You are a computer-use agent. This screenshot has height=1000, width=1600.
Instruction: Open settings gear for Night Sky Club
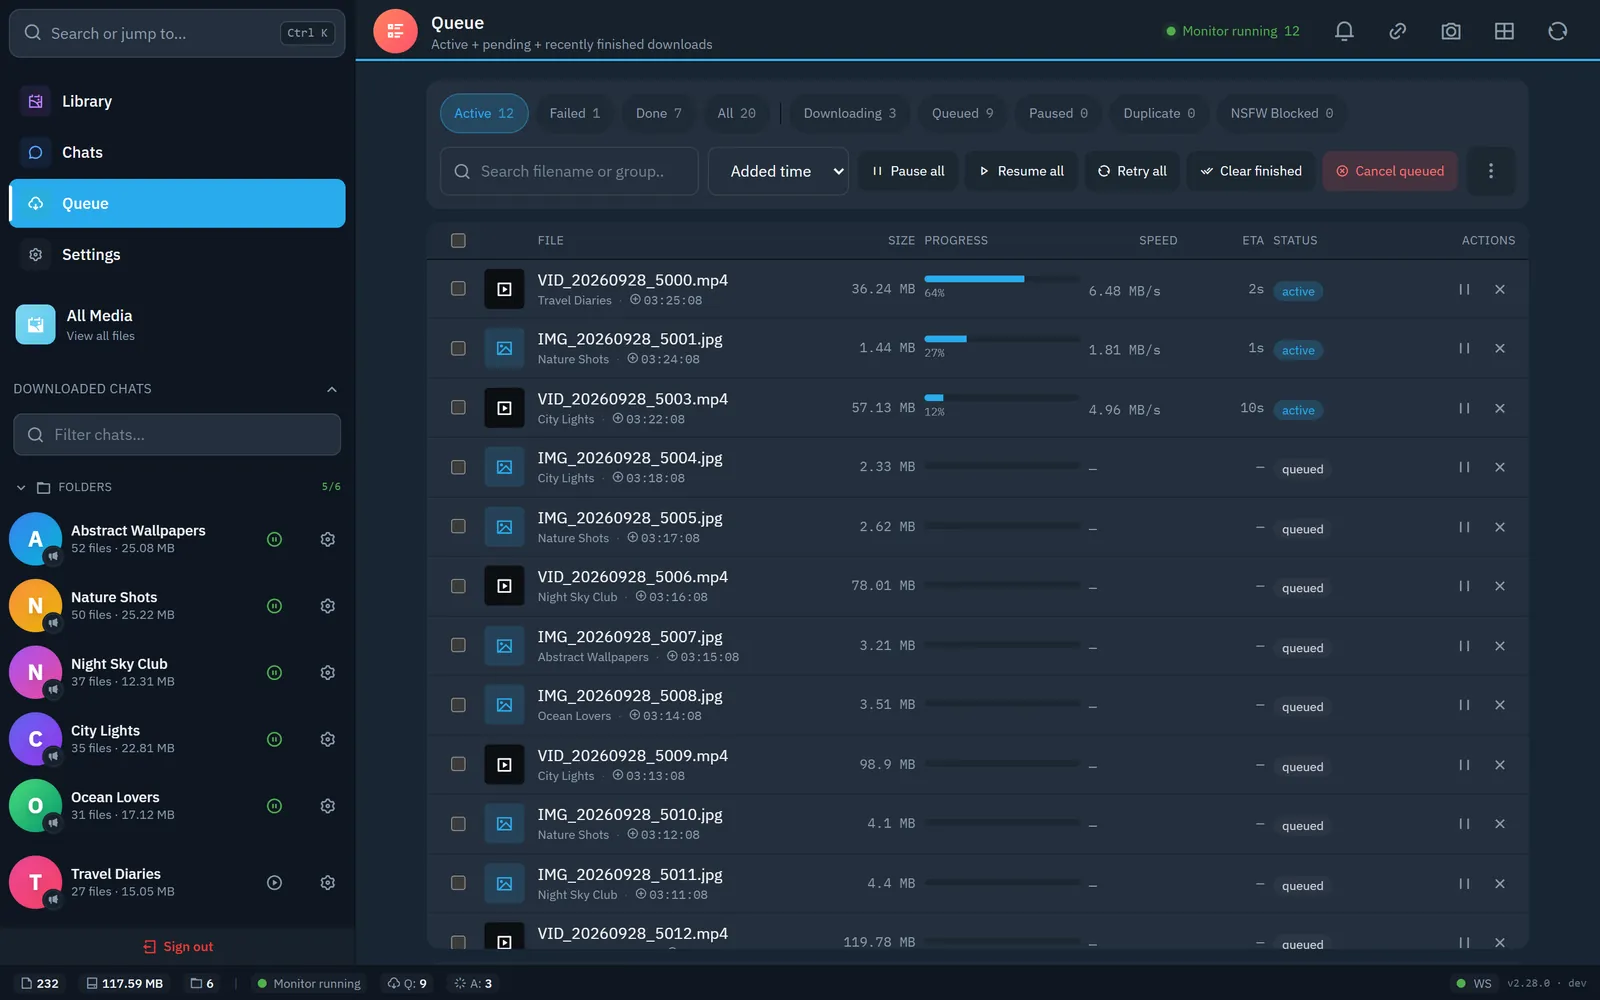point(327,673)
